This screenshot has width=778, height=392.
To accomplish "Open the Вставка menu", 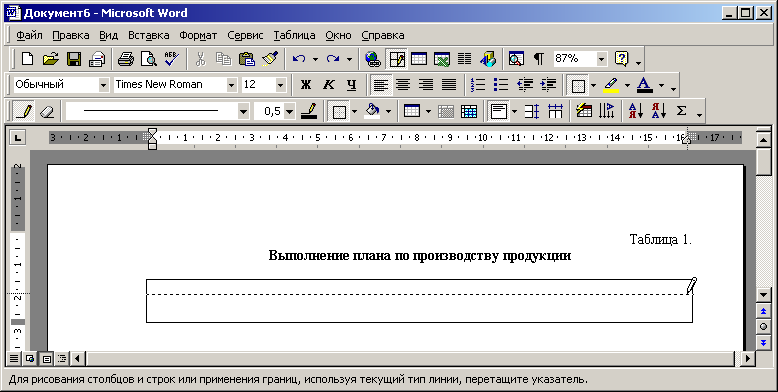I will click(148, 35).
